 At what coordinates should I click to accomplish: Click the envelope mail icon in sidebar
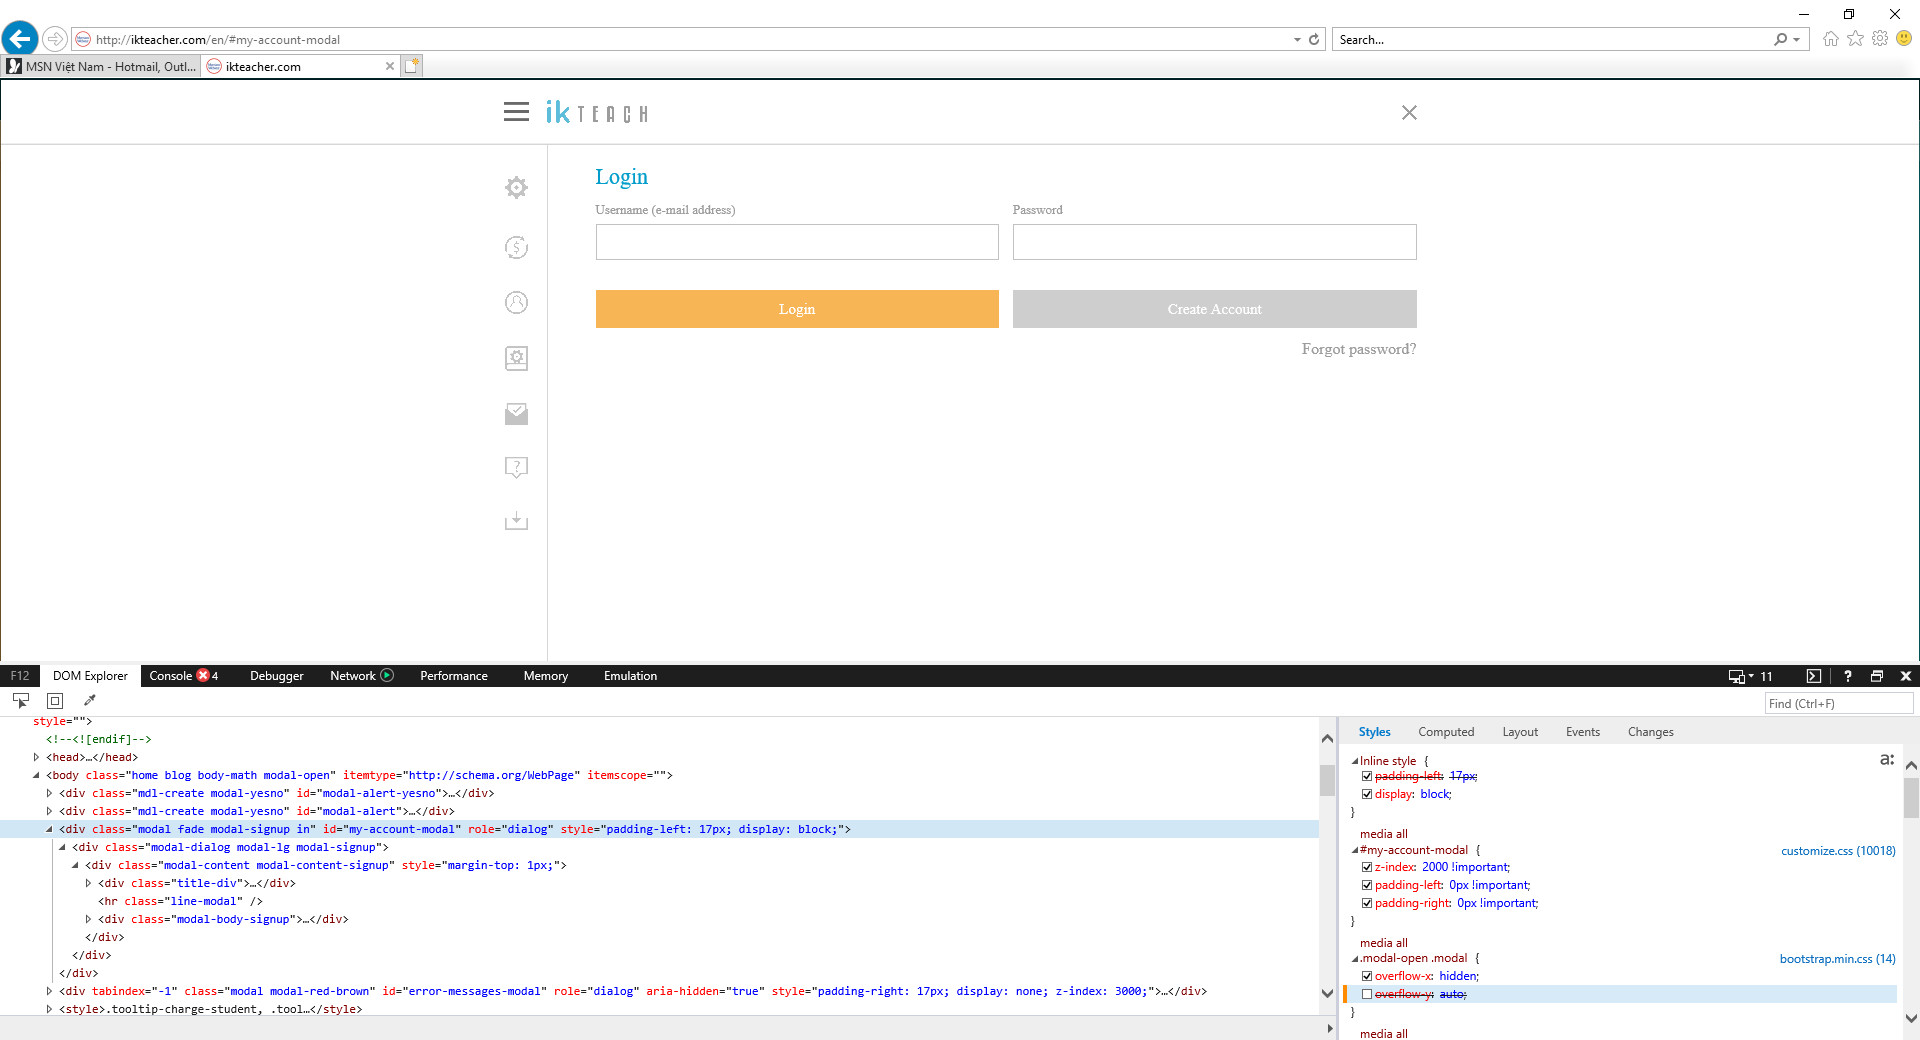point(516,414)
